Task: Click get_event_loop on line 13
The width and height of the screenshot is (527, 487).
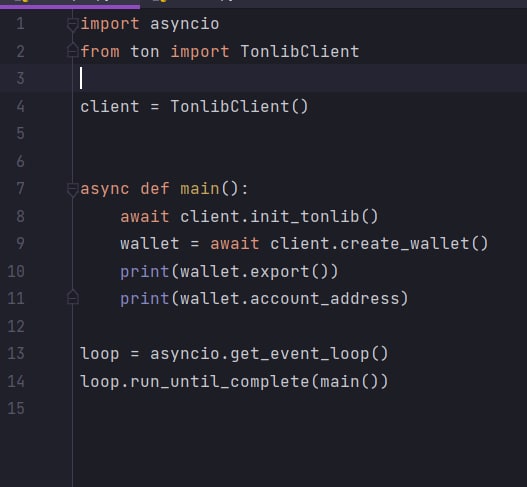Action: pyautogui.click(x=299, y=354)
